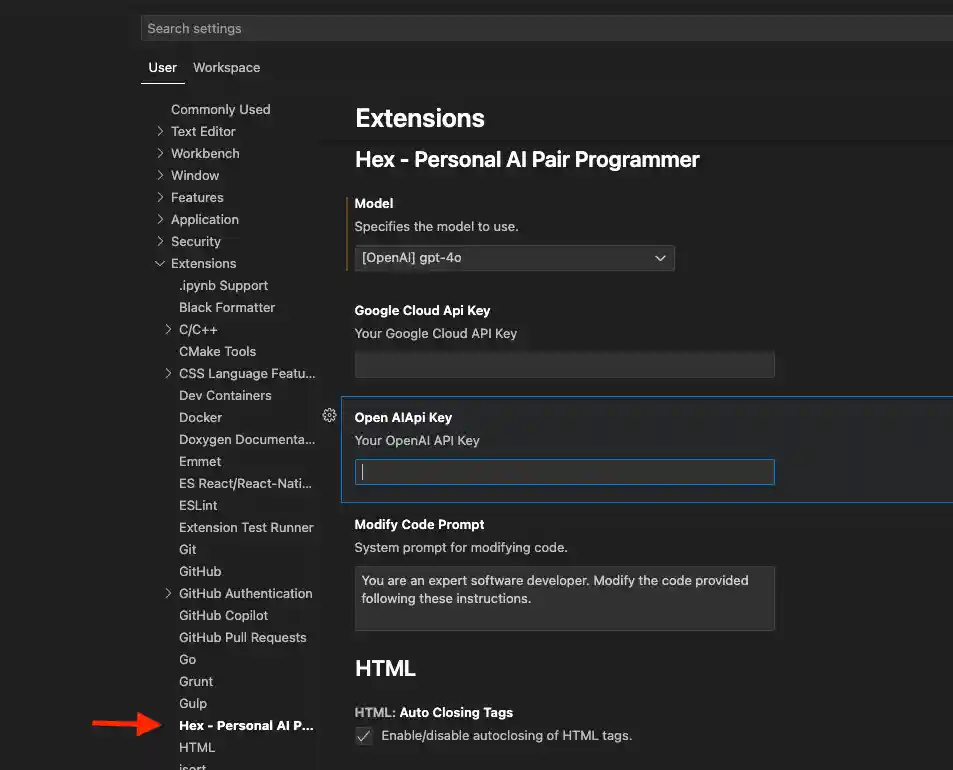Image resolution: width=953 pixels, height=770 pixels.
Task: Focus the Google Cloud Api Key field
Action: point(564,365)
